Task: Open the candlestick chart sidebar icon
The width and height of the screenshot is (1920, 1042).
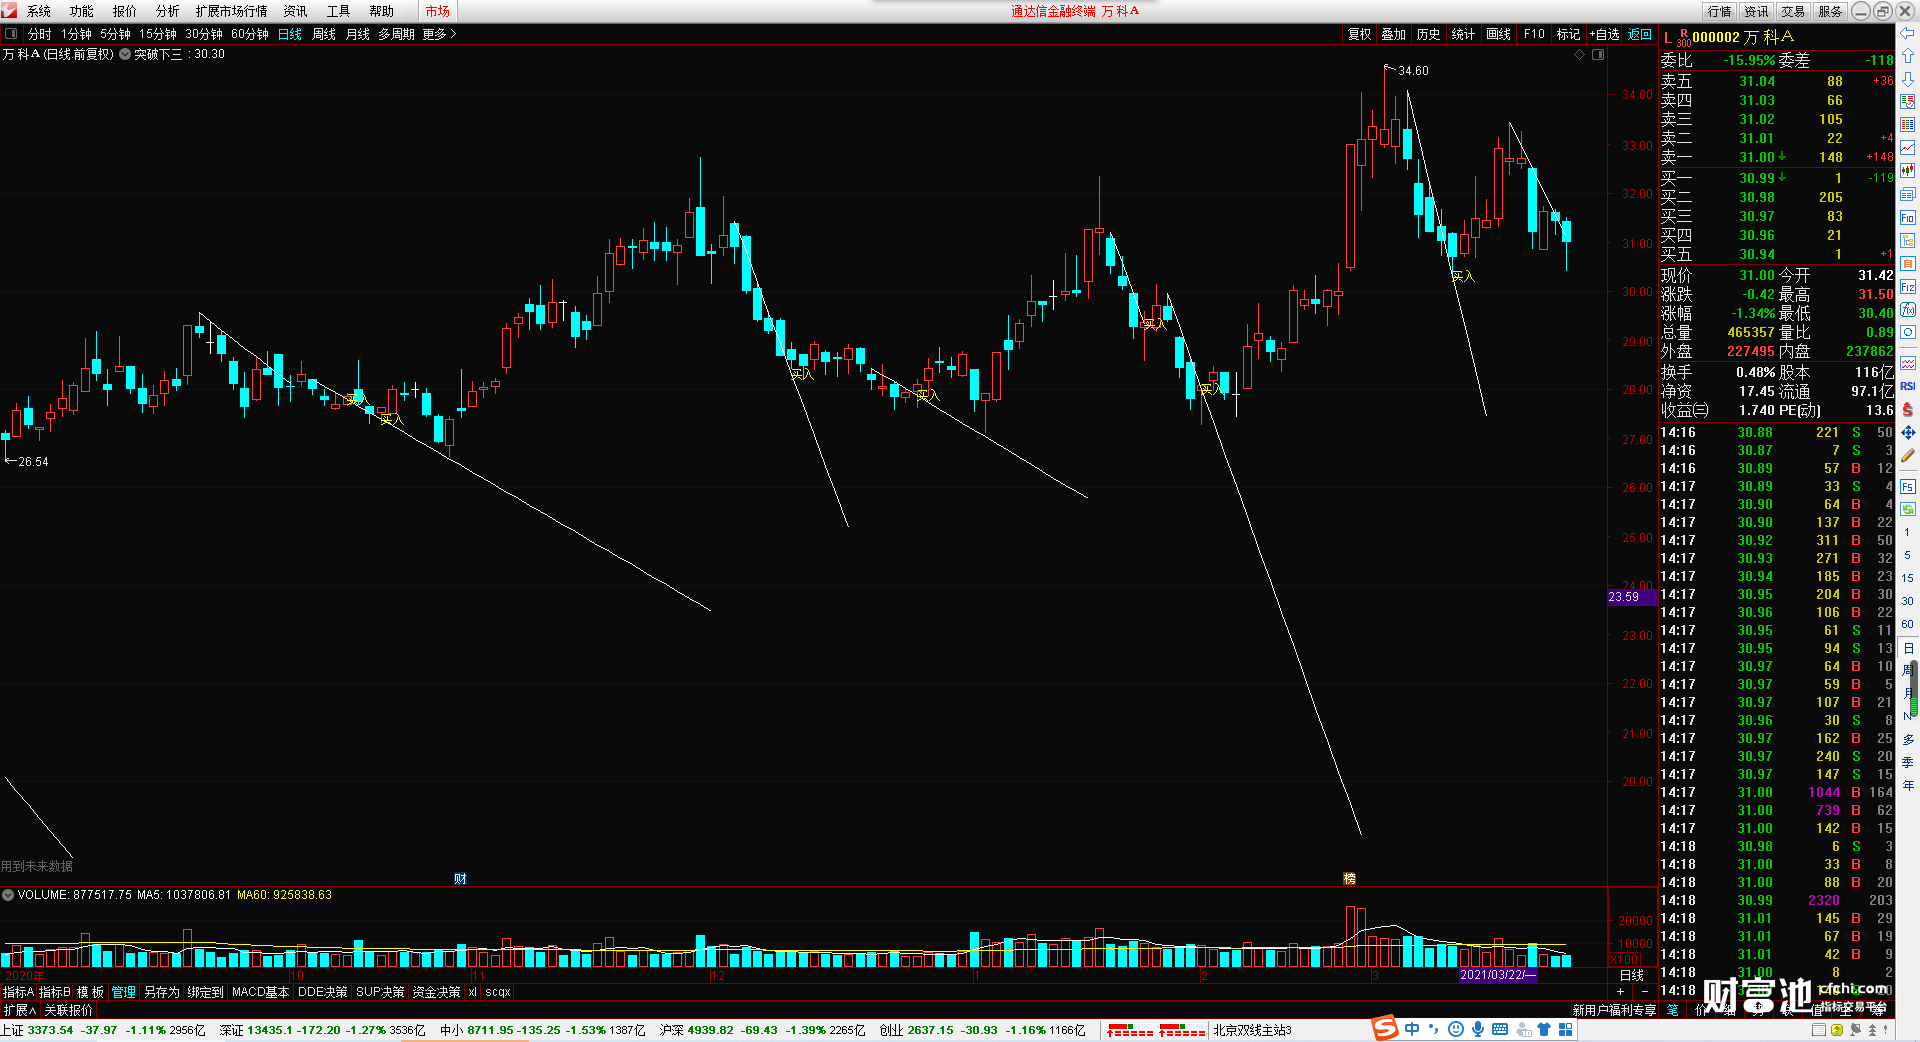Action: point(1908,171)
